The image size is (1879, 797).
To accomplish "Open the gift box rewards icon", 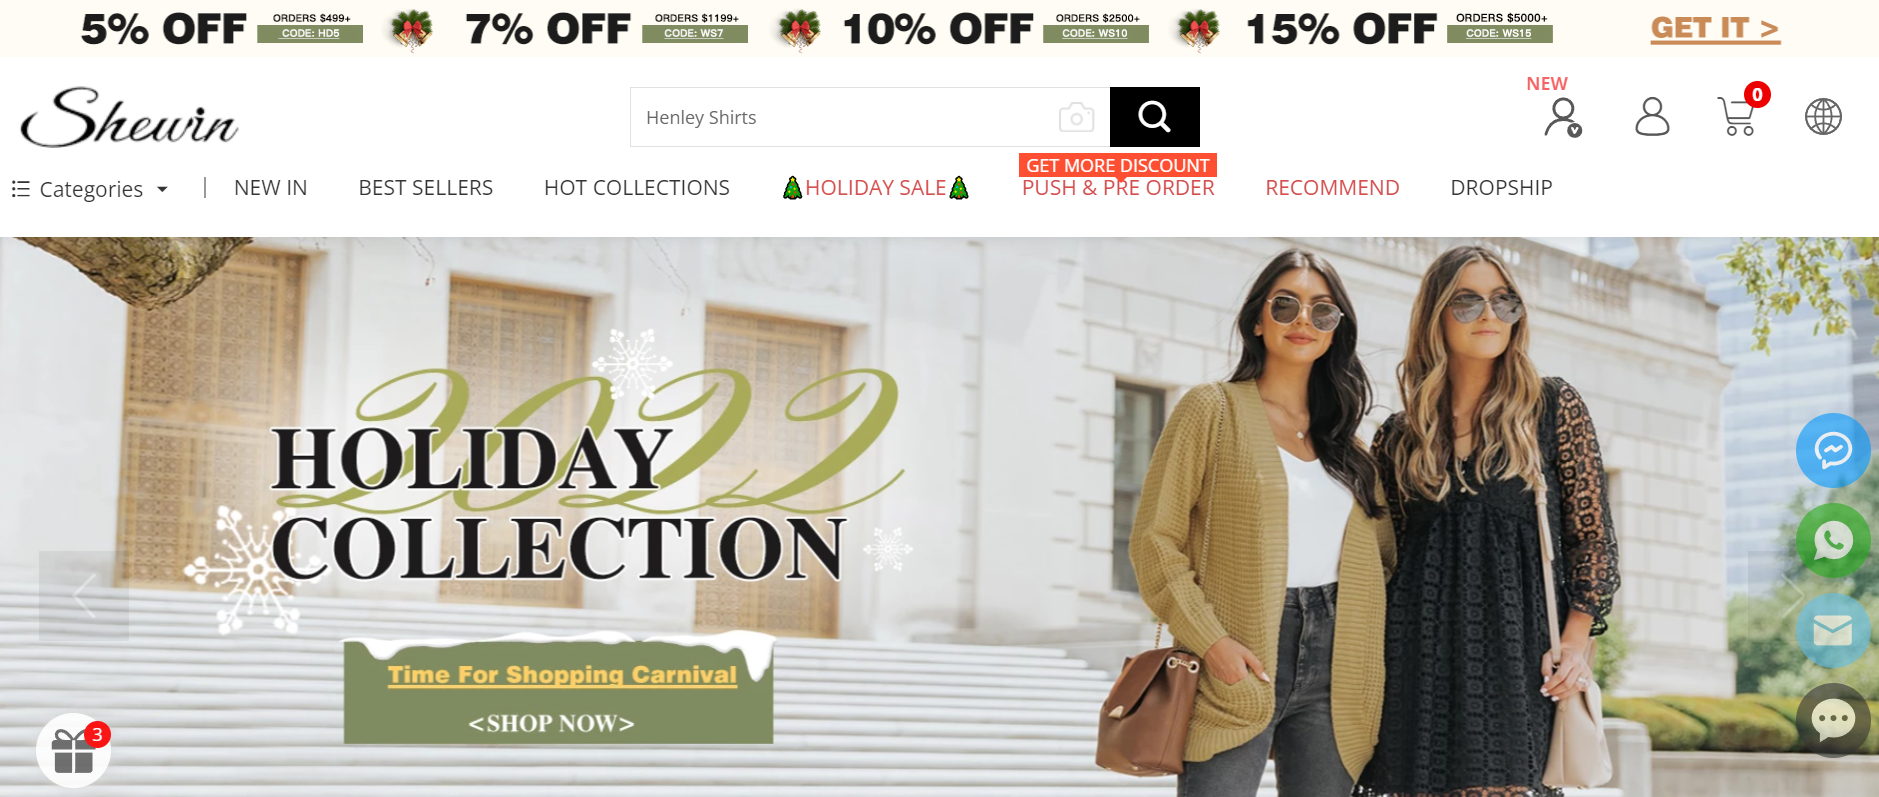I will click(x=73, y=750).
